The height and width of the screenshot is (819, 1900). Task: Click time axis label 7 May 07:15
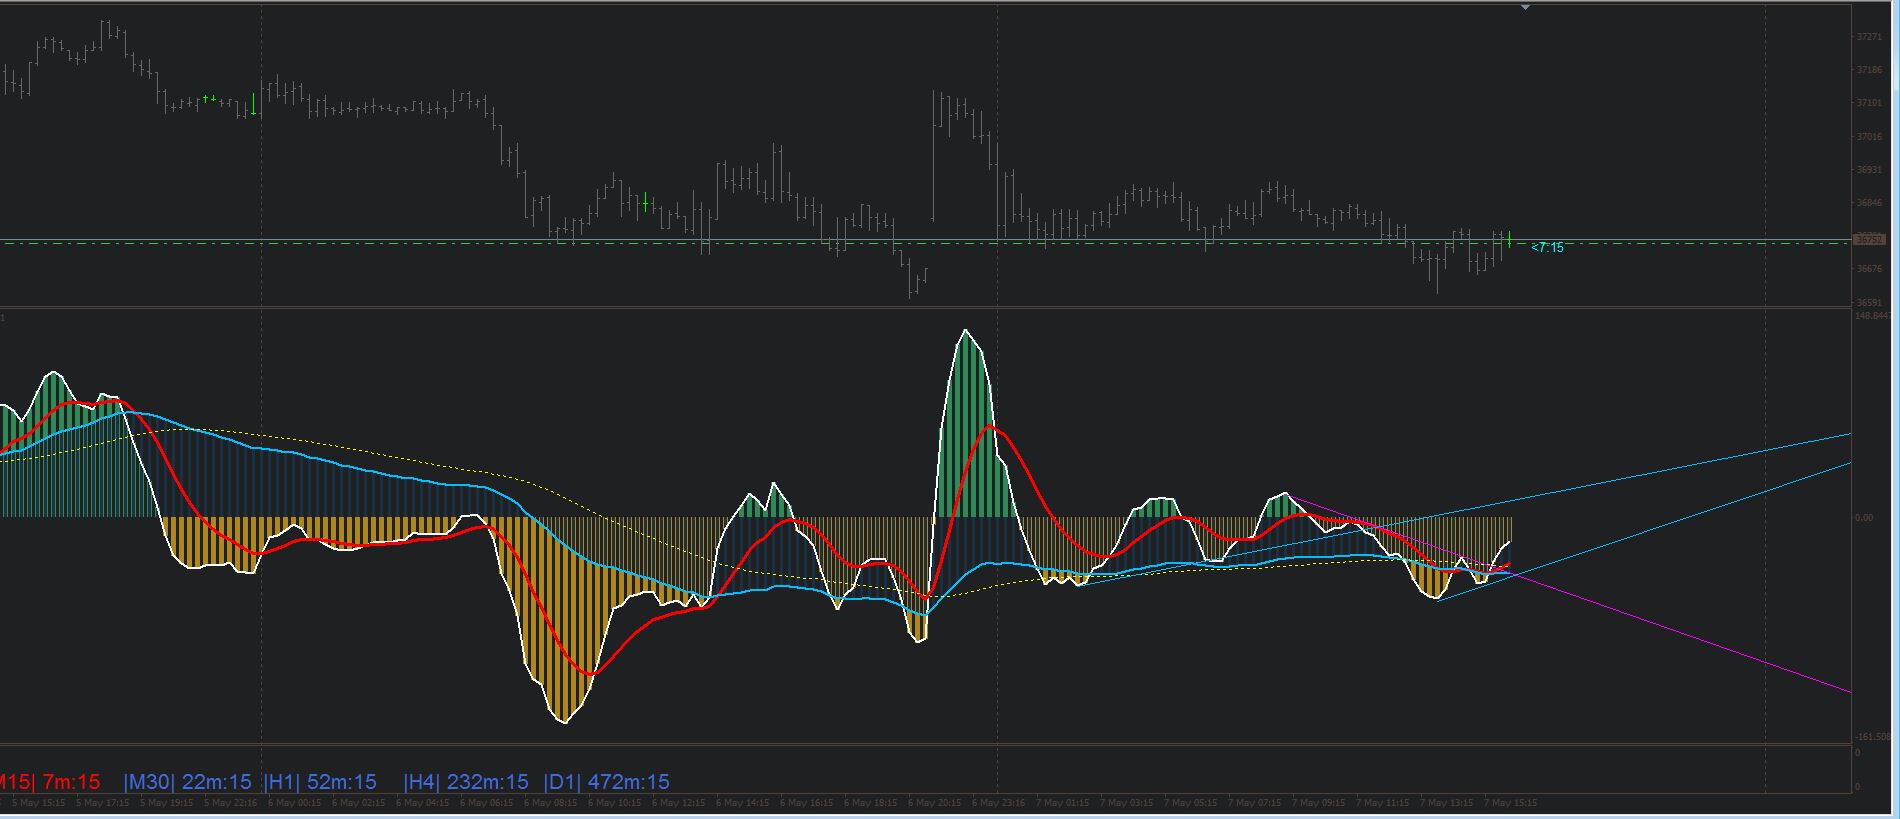click(1254, 803)
